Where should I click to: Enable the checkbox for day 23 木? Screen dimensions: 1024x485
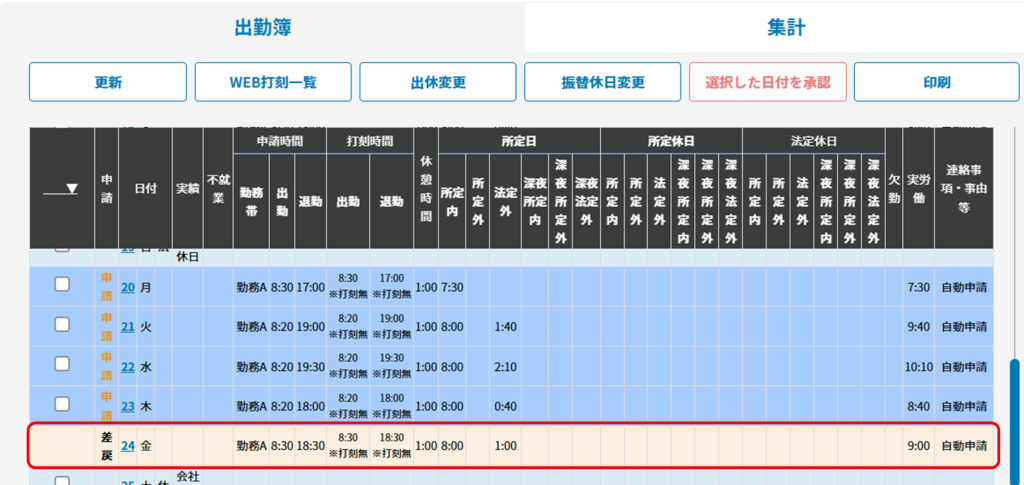click(62, 405)
